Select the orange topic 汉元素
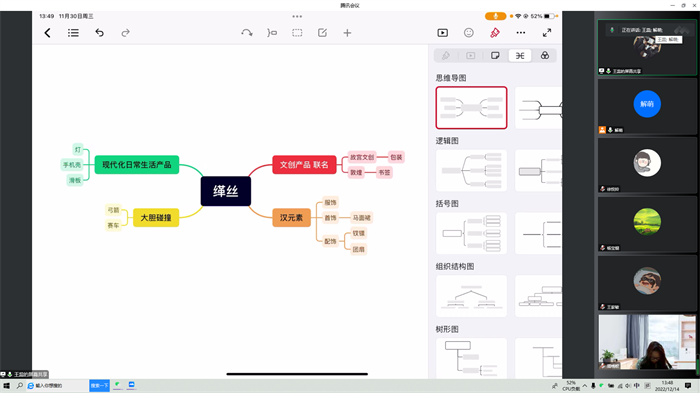The width and height of the screenshot is (700, 393). pos(291,217)
